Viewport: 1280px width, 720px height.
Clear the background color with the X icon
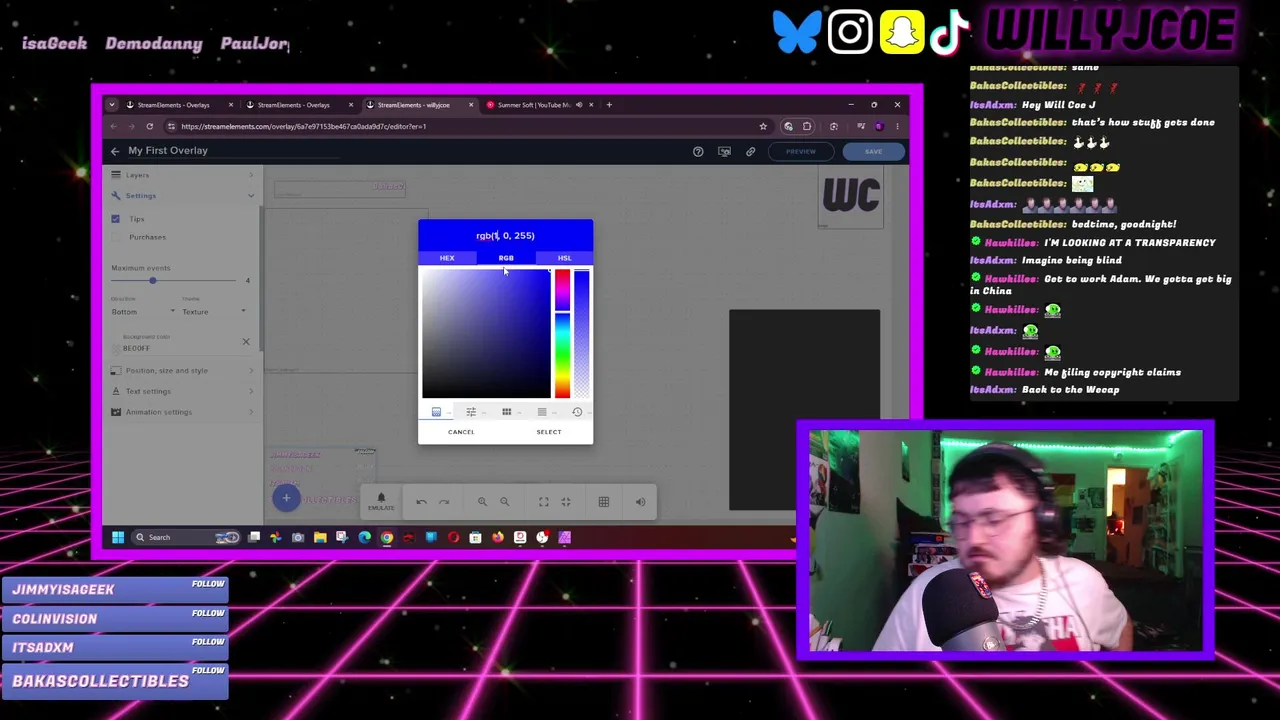coord(246,342)
